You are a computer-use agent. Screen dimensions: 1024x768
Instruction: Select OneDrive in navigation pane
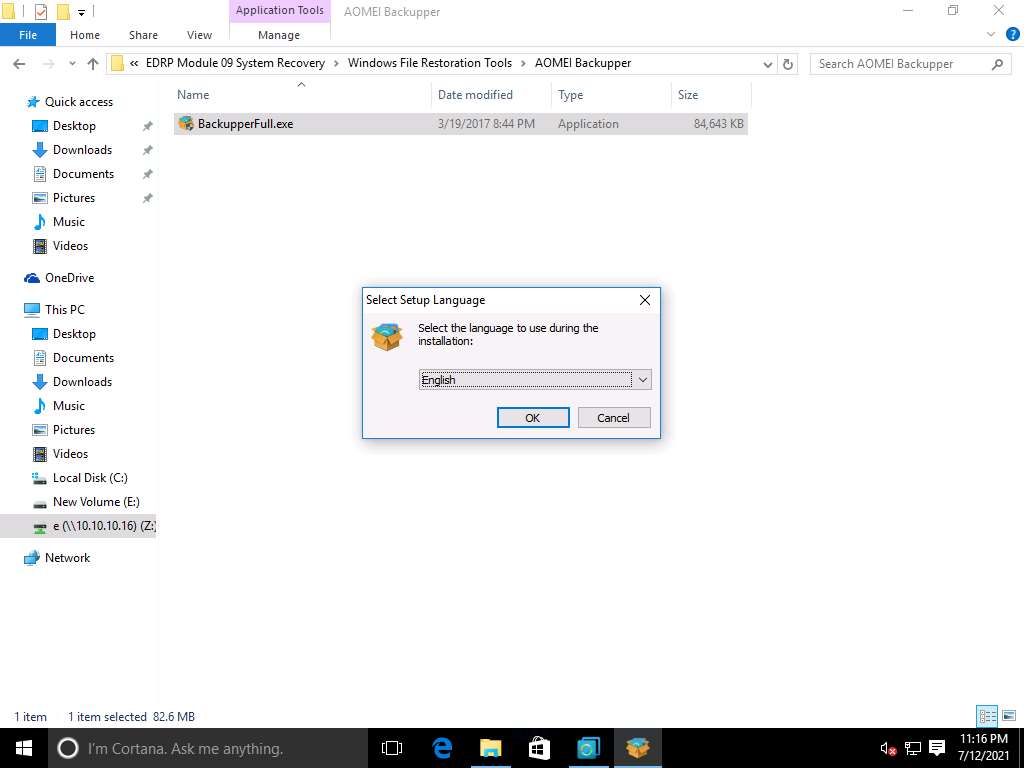69,278
